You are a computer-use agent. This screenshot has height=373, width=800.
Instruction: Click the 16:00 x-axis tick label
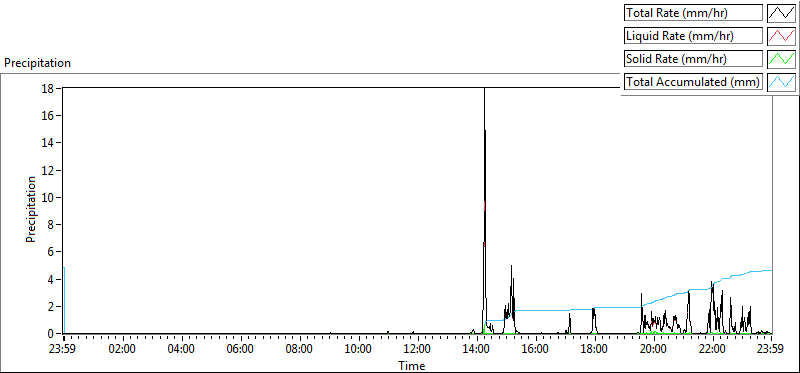pos(536,350)
